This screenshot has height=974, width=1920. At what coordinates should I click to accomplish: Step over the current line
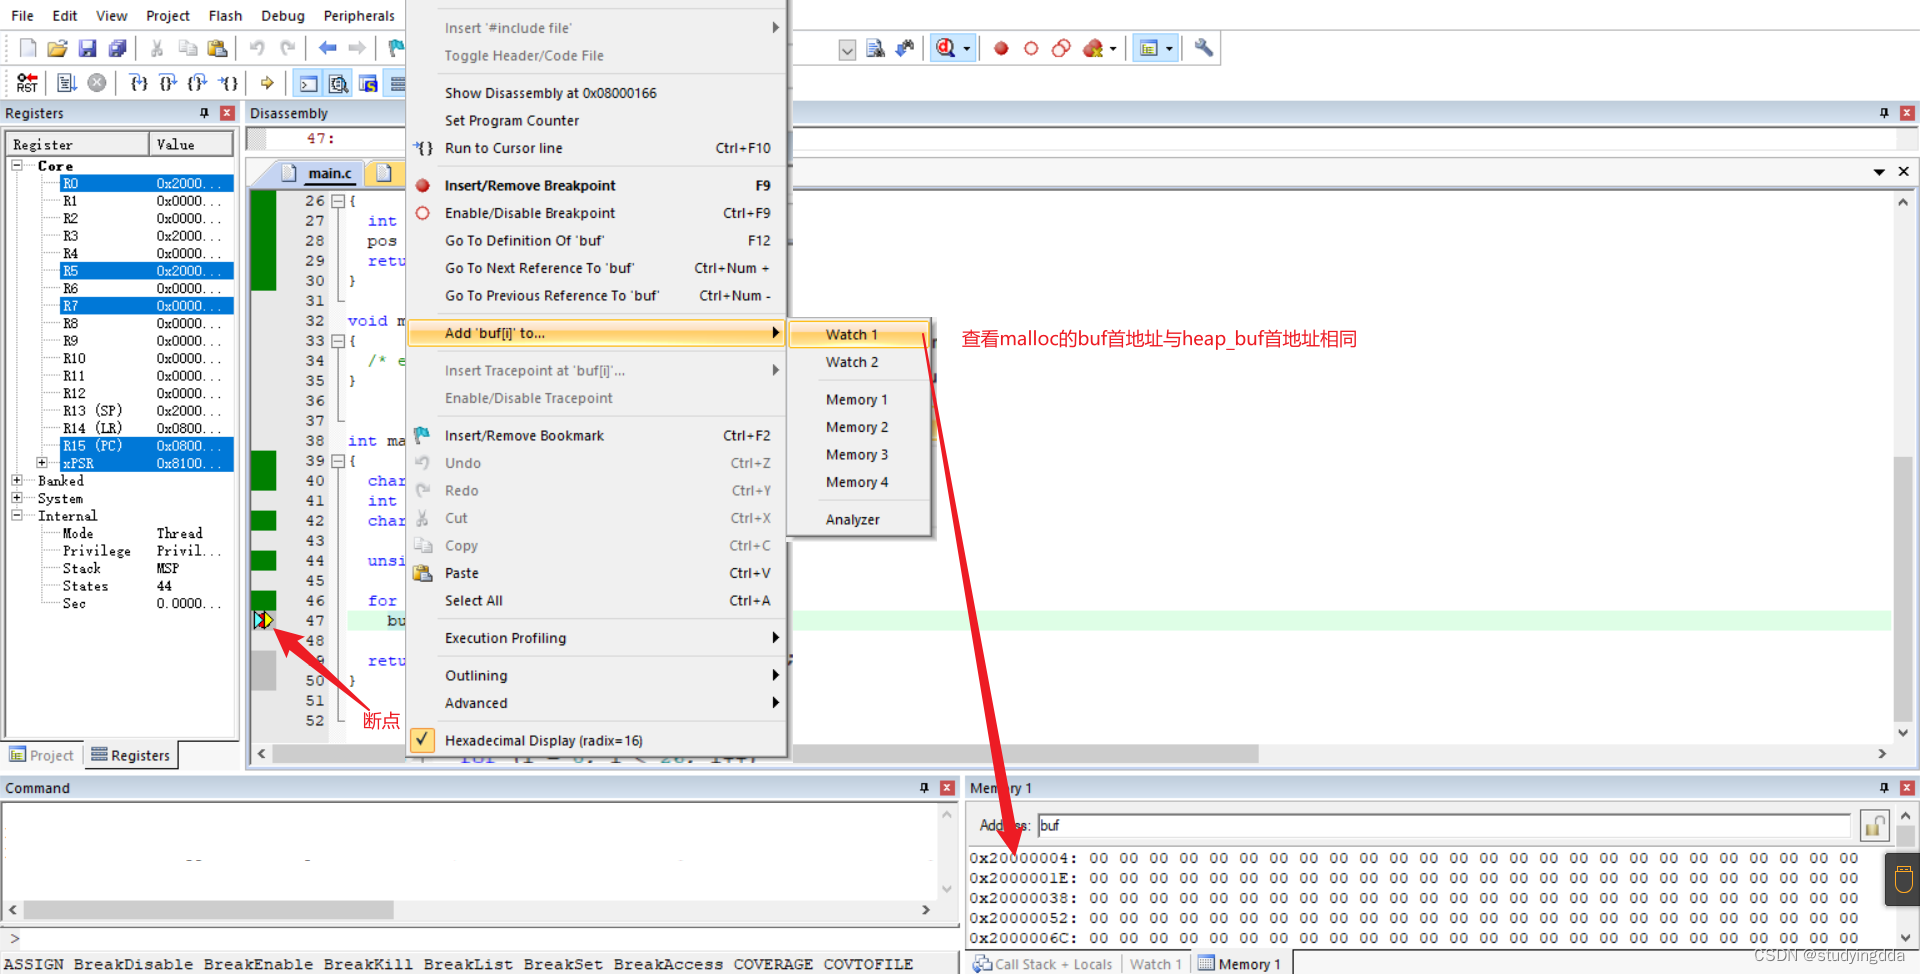(168, 83)
